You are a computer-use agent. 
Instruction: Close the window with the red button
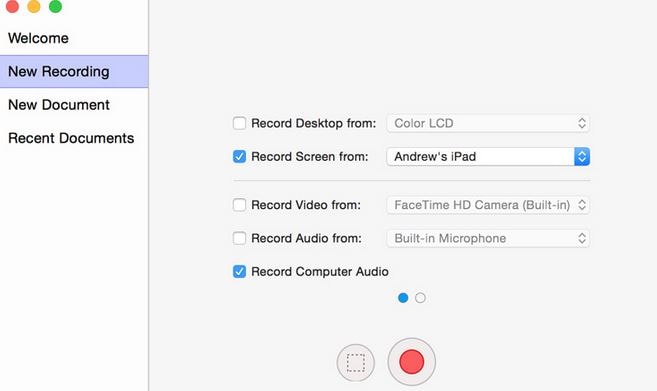click(x=12, y=6)
